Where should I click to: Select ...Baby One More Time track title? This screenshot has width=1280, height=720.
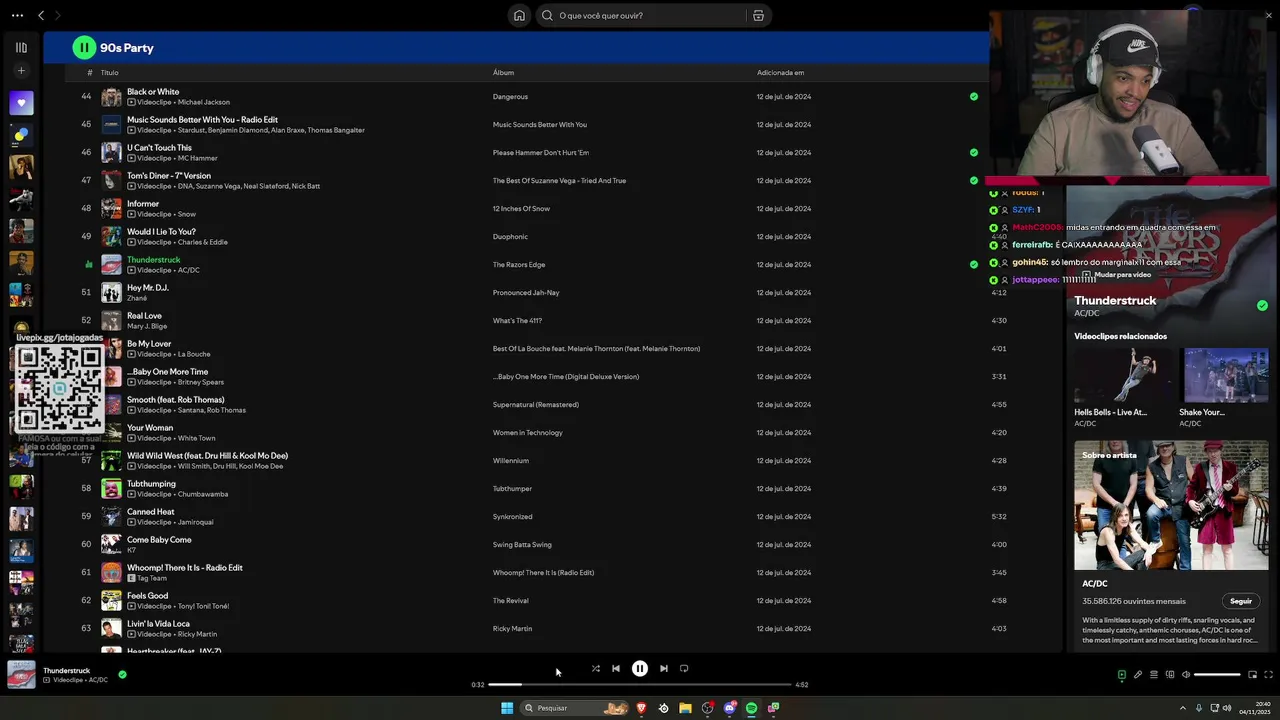coord(167,372)
